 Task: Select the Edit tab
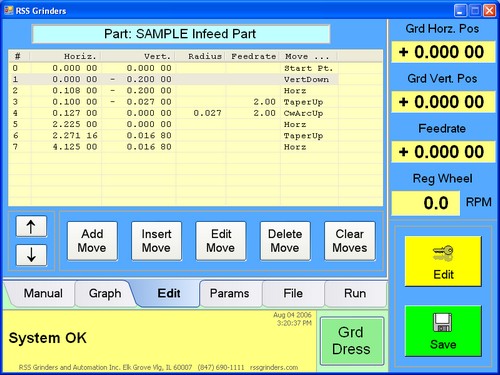(x=169, y=293)
